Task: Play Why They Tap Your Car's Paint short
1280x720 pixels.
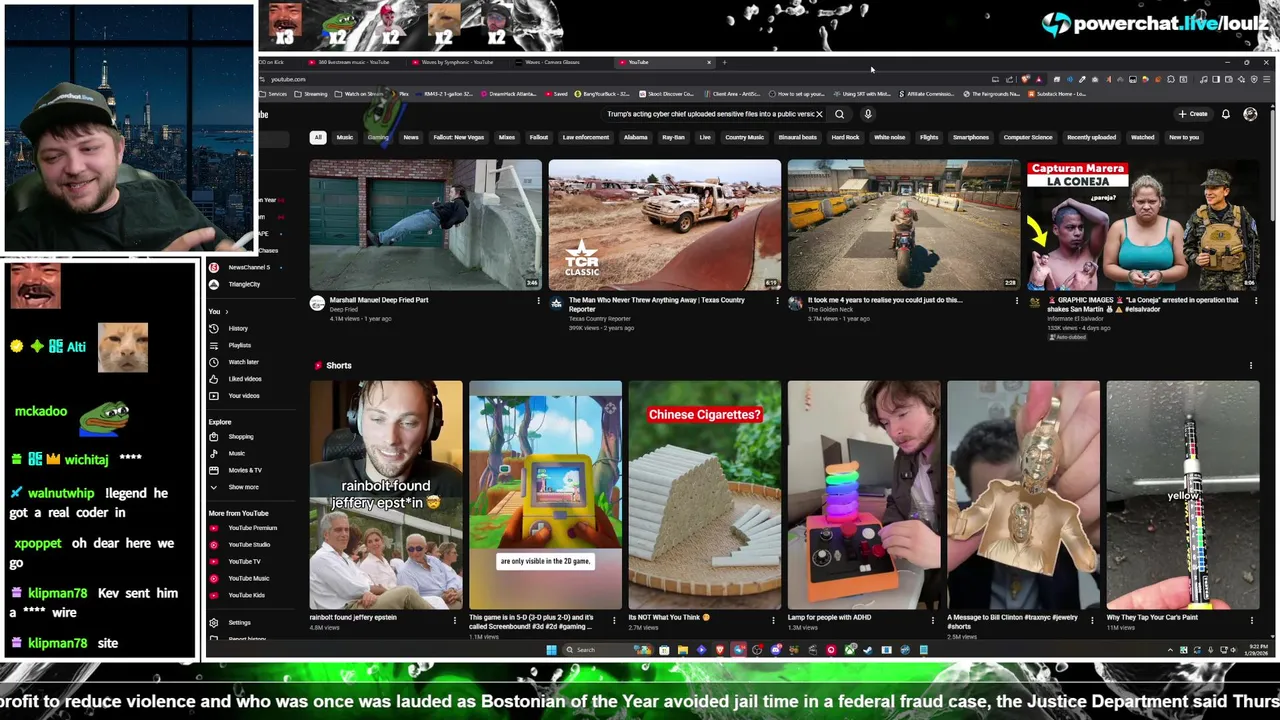Action: (1182, 495)
